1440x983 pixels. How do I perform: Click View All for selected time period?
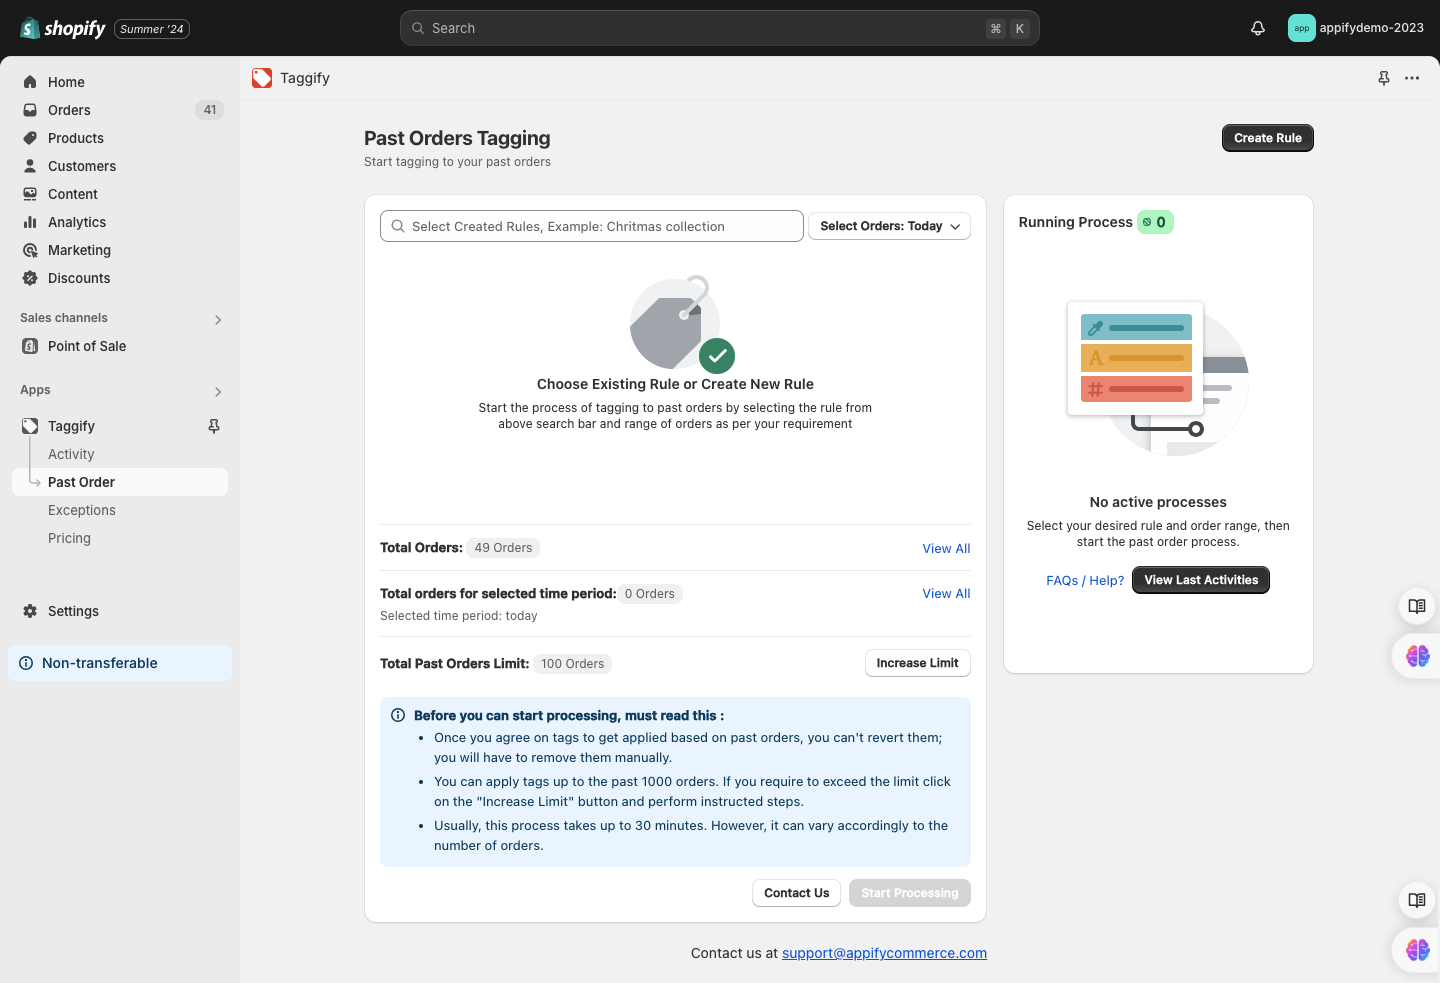[946, 594]
